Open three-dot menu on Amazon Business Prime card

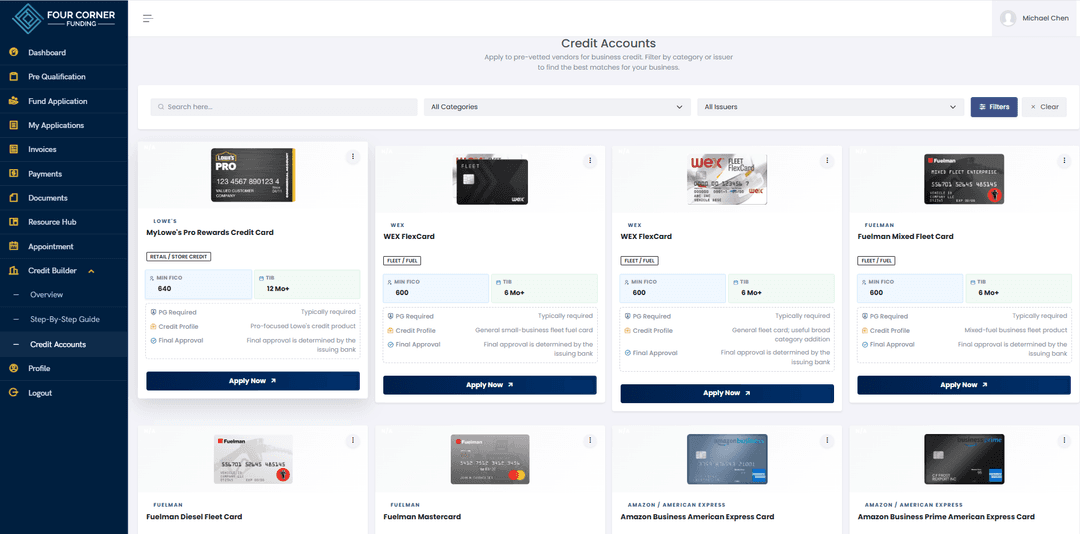tap(1063, 440)
